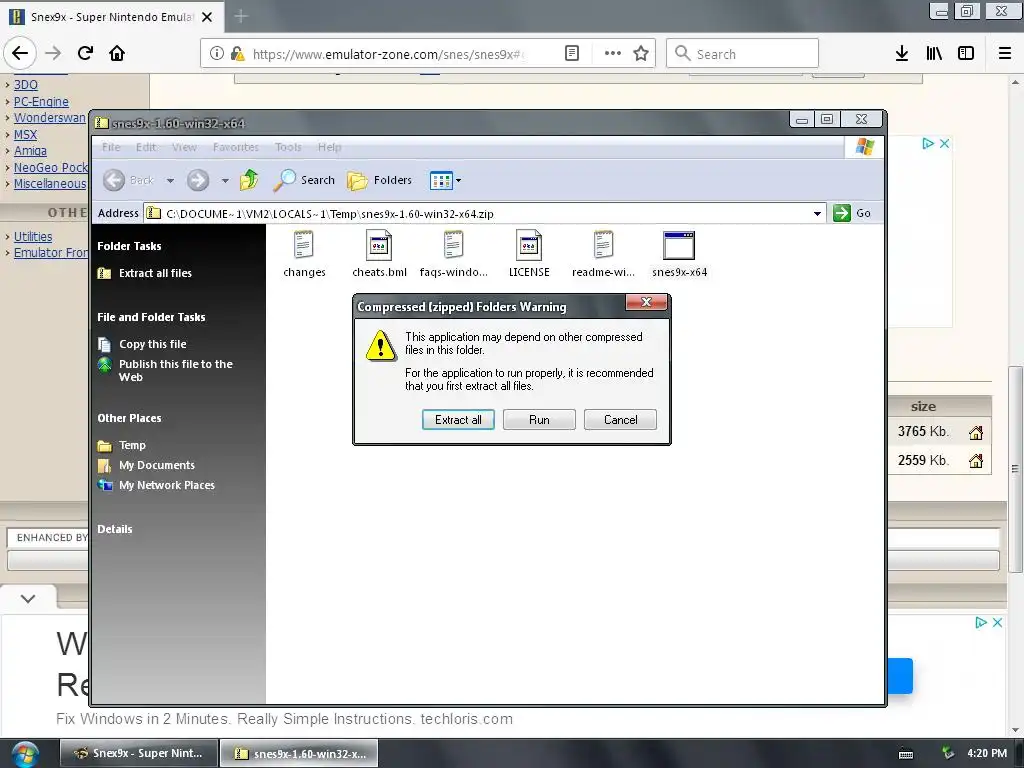Viewport: 1024px width, 768px height.
Task: Click the Windows Start orb
Action: tap(25, 754)
